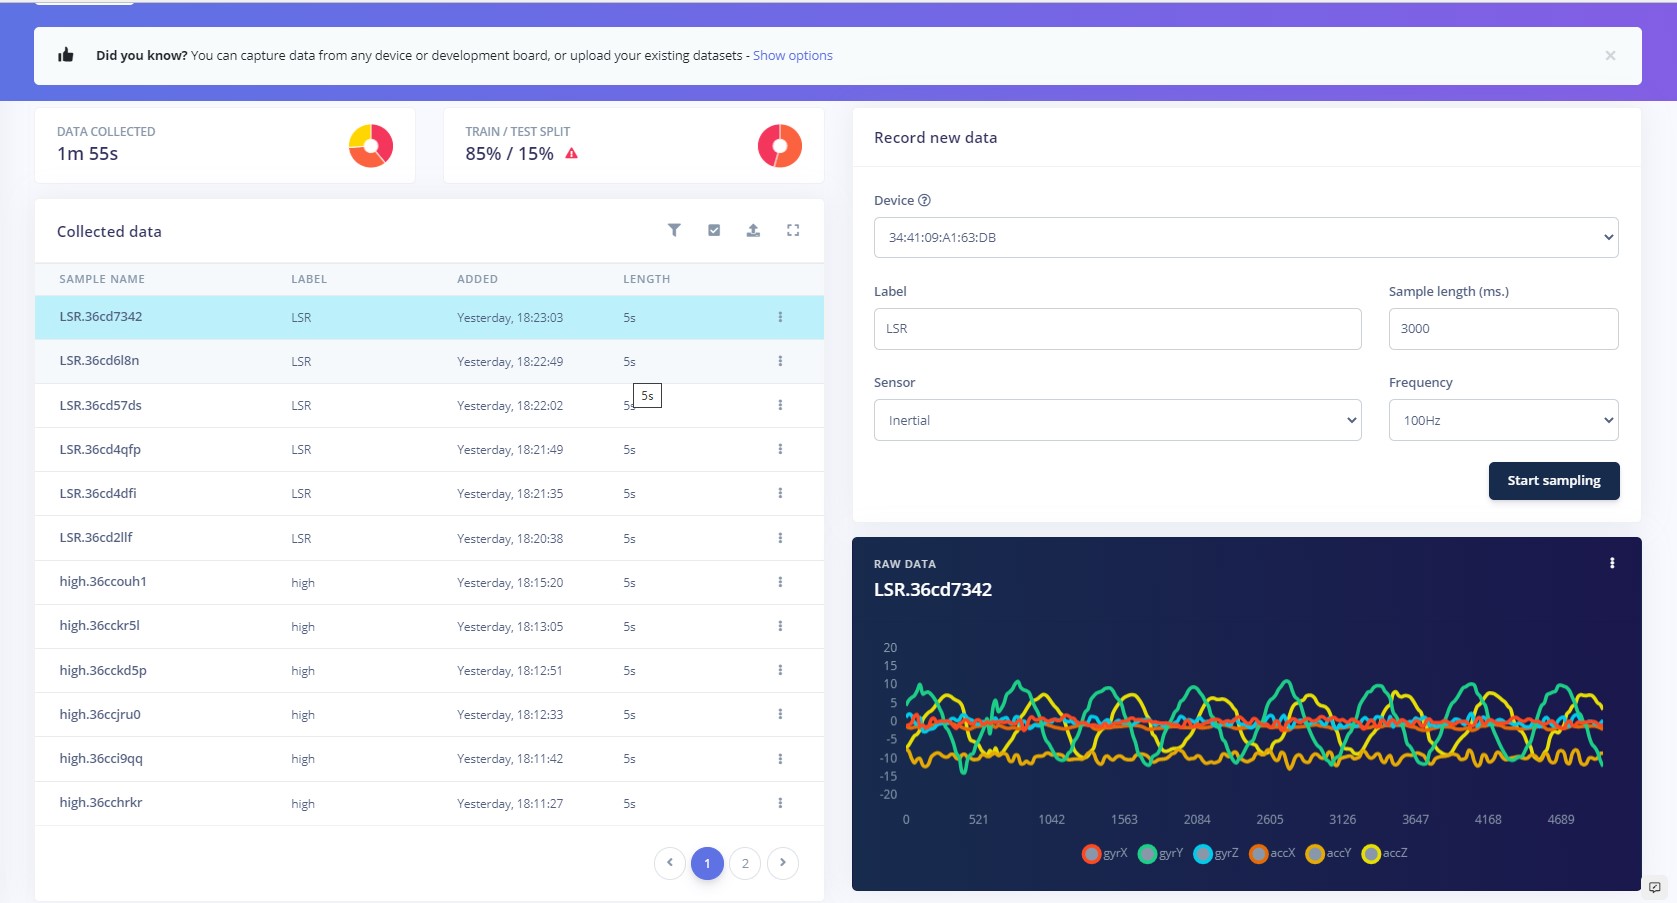
Task: Click Start sampling button
Action: pyautogui.click(x=1554, y=481)
